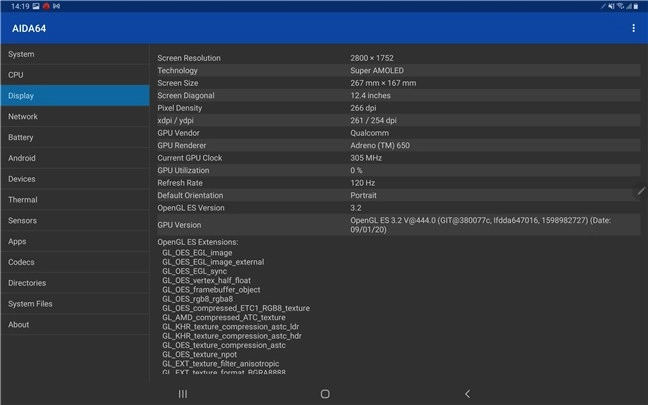The width and height of the screenshot is (648, 405).
Task: Select GL_OES_compressed_ETC1_RGB8_texture extension
Action: pos(236,308)
